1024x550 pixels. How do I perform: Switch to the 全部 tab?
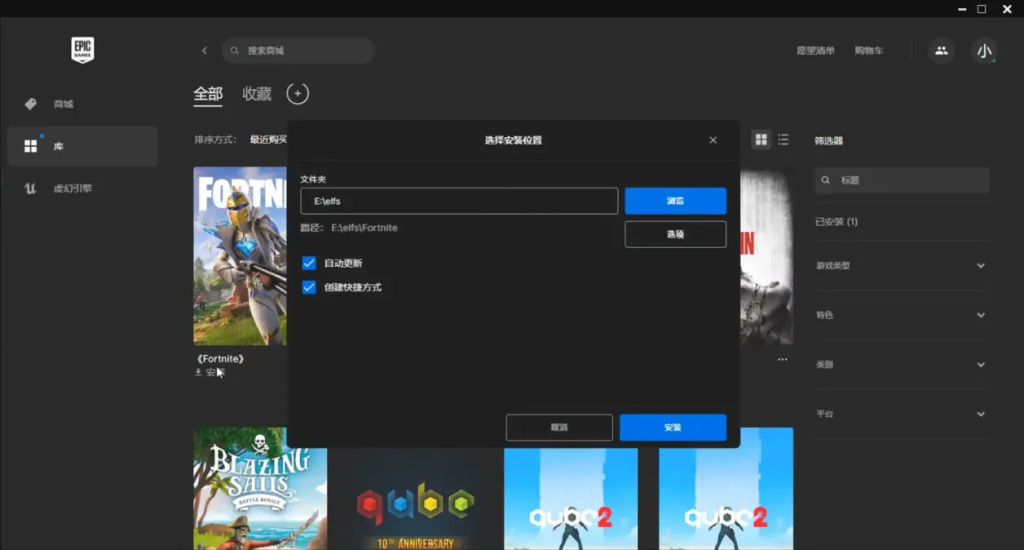click(x=208, y=94)
